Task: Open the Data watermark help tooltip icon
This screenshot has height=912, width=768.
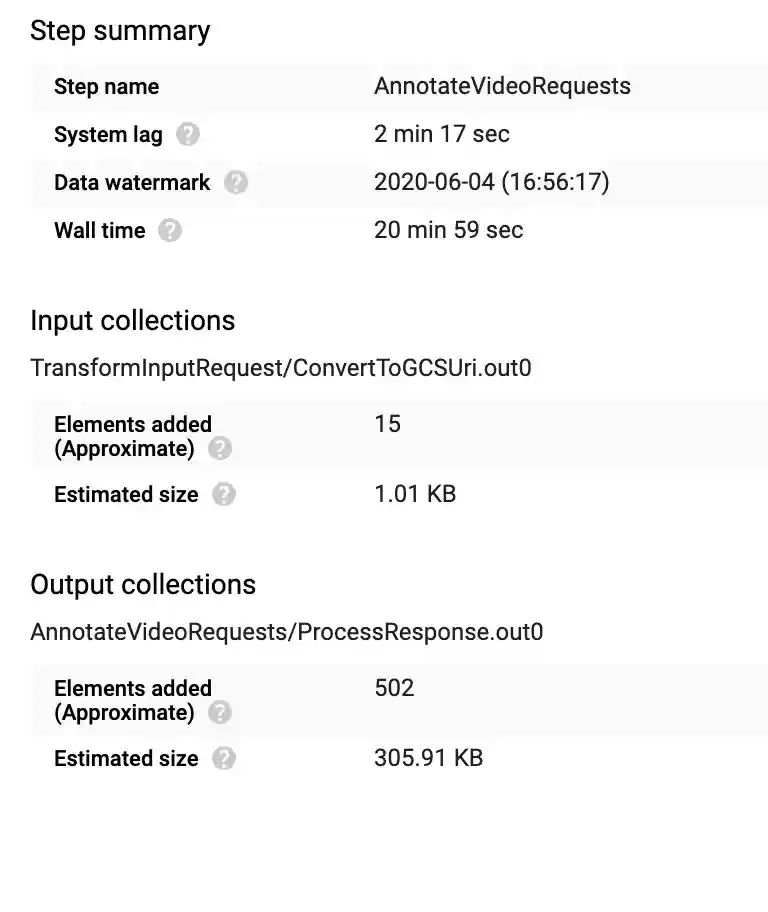Action: (x=236, y=183)
